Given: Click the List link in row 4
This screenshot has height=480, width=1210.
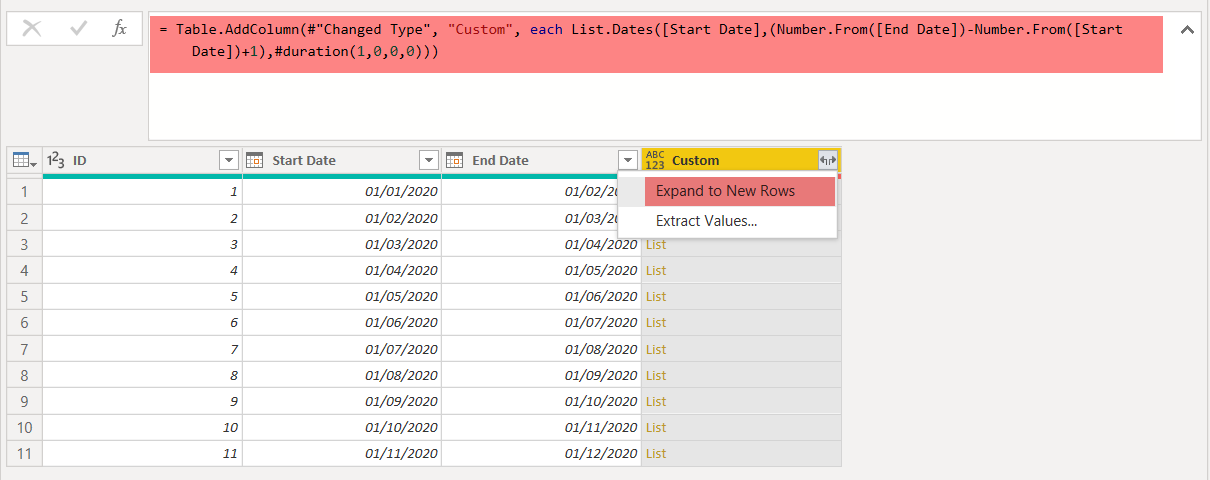Looking at the screenshot, I should point(656,270).
